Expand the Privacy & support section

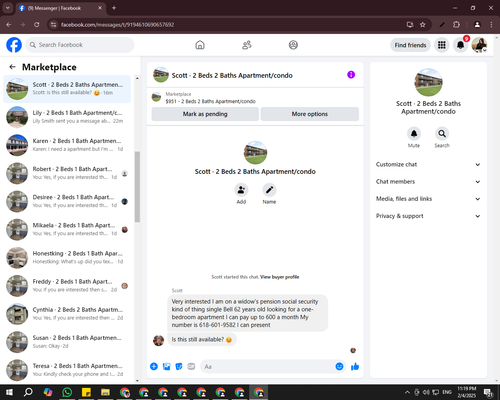click(x=428, y=216)
